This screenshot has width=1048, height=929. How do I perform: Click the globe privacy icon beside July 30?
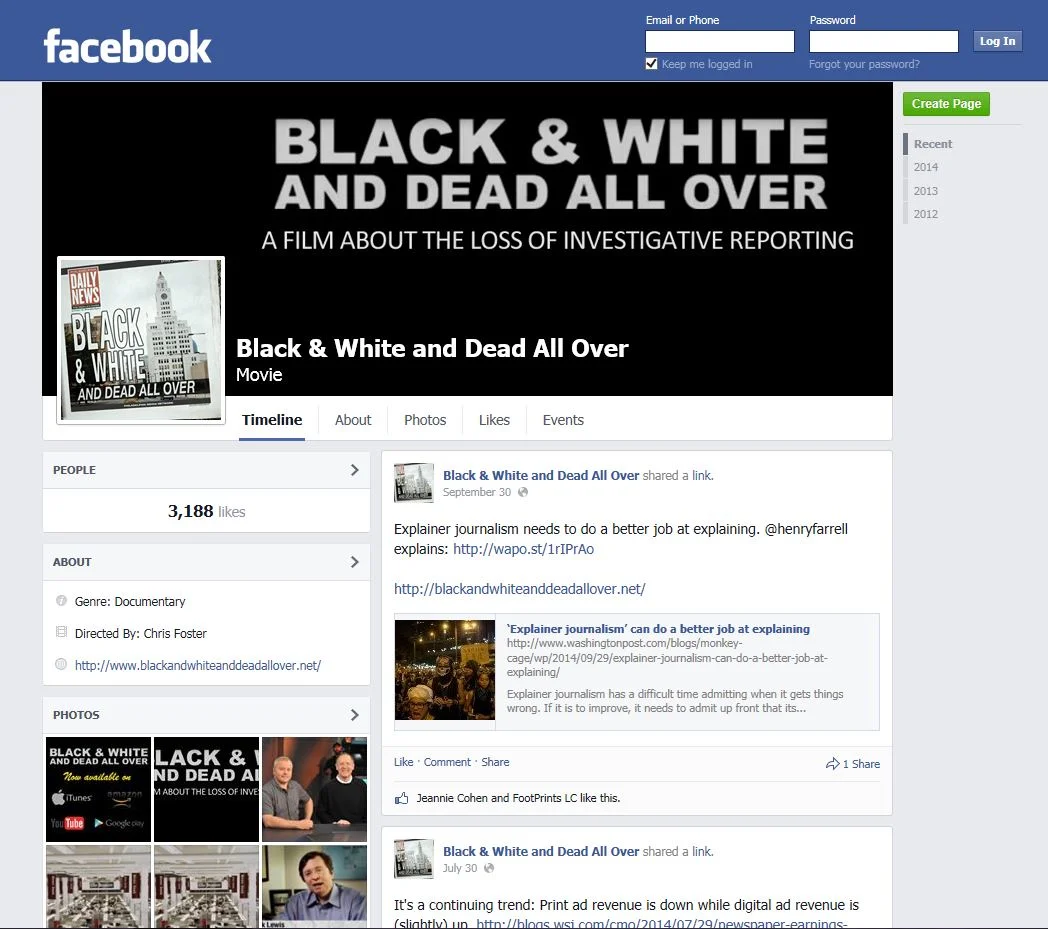coord(489,868)
